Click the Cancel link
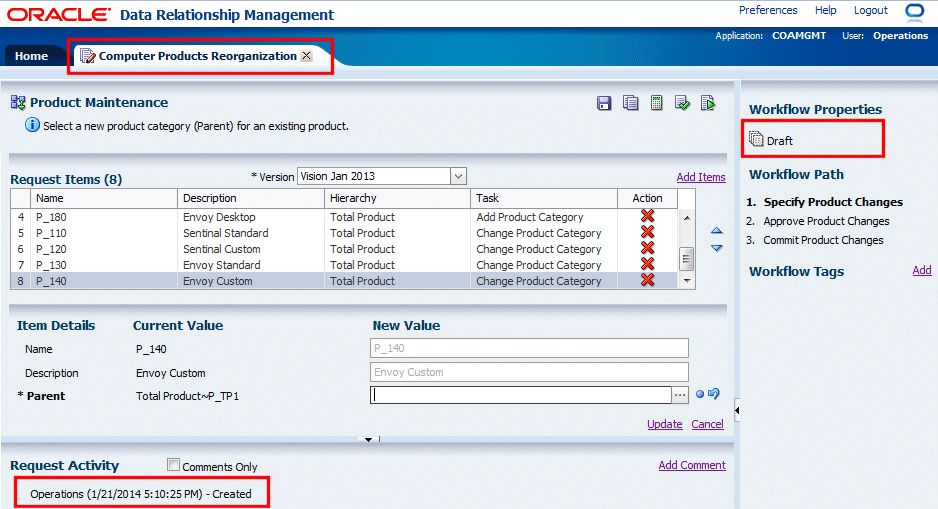The image size is (938, 509). [707, 424]
